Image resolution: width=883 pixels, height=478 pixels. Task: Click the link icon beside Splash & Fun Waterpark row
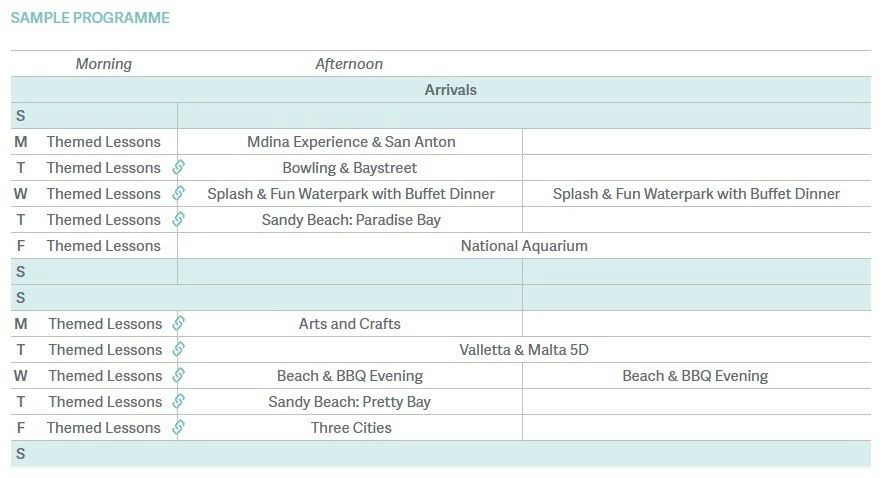tap(179, 193)
